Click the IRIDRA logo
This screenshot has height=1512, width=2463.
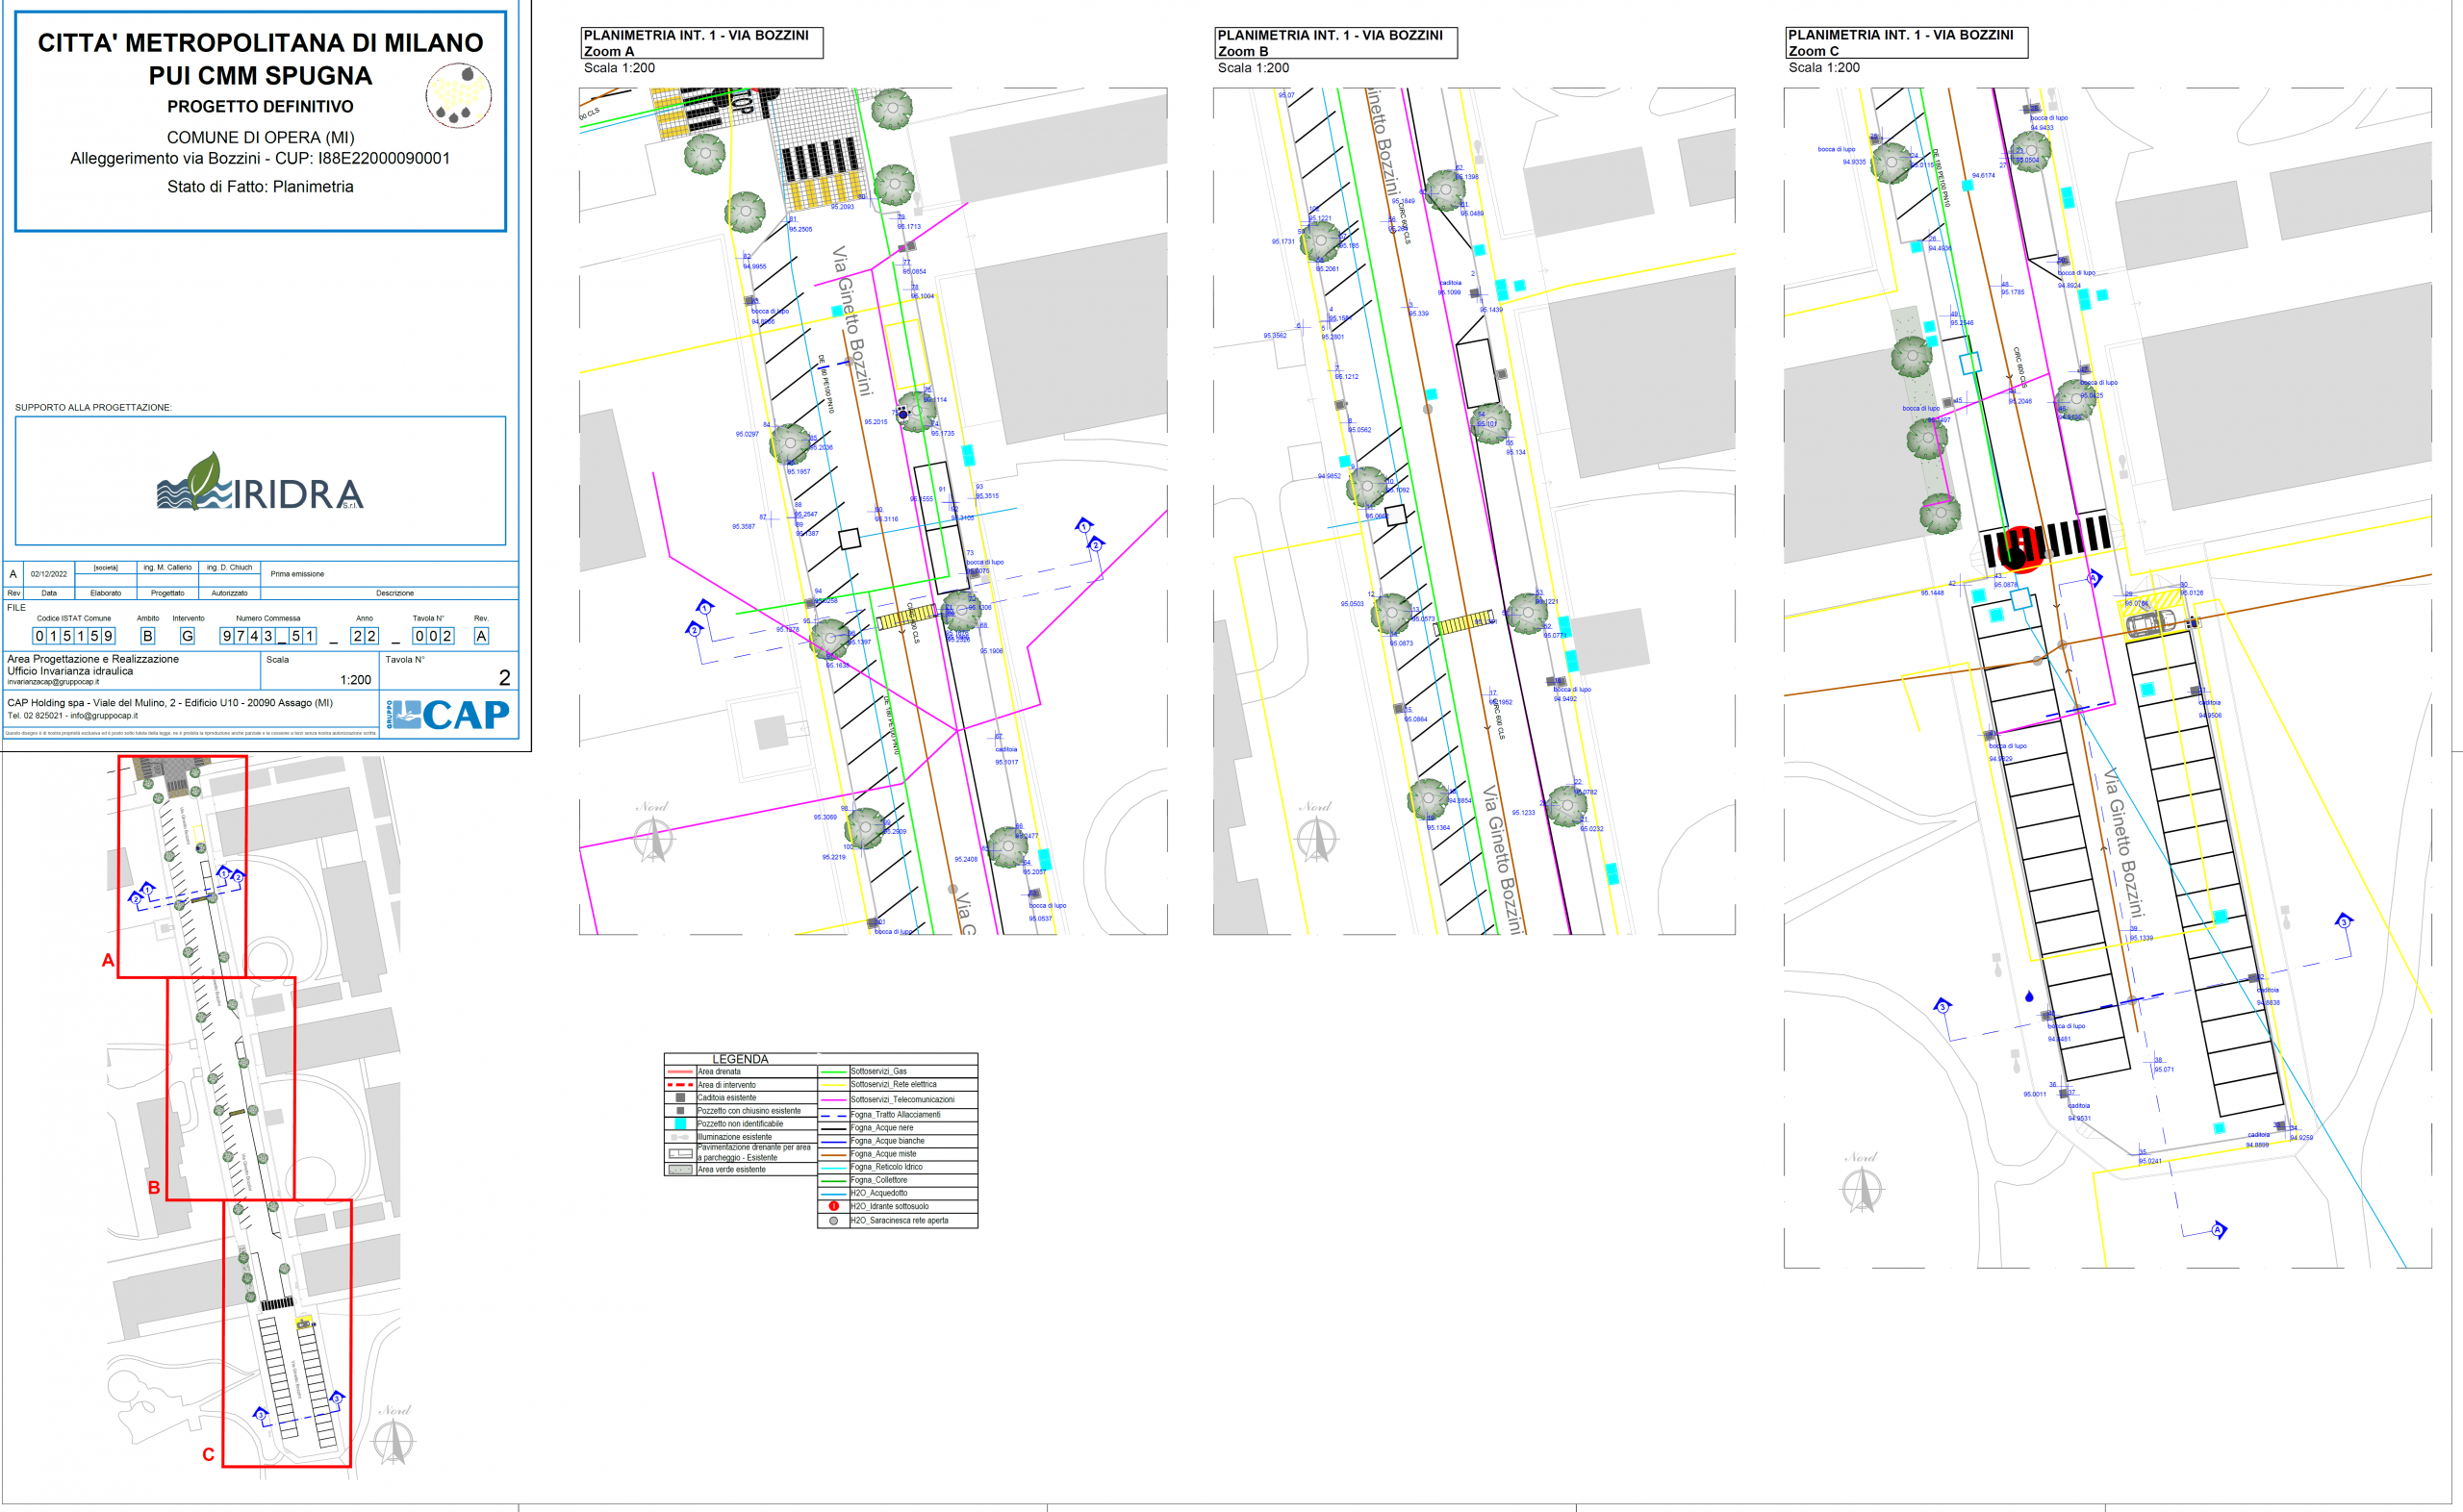tap(260, 483)
